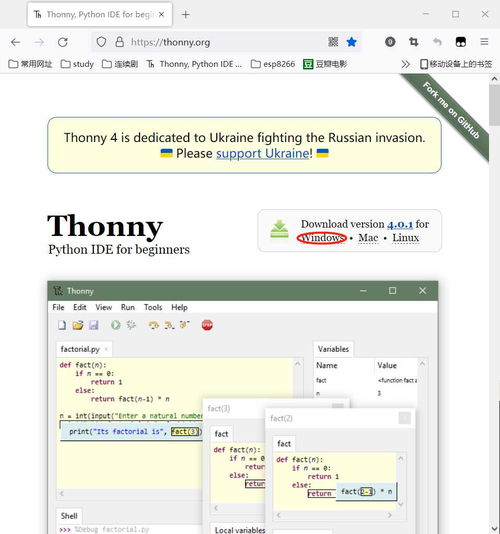Viewport: 500px width, 534px height.
Task: Click the Windows download link
Action: [322, 238]
